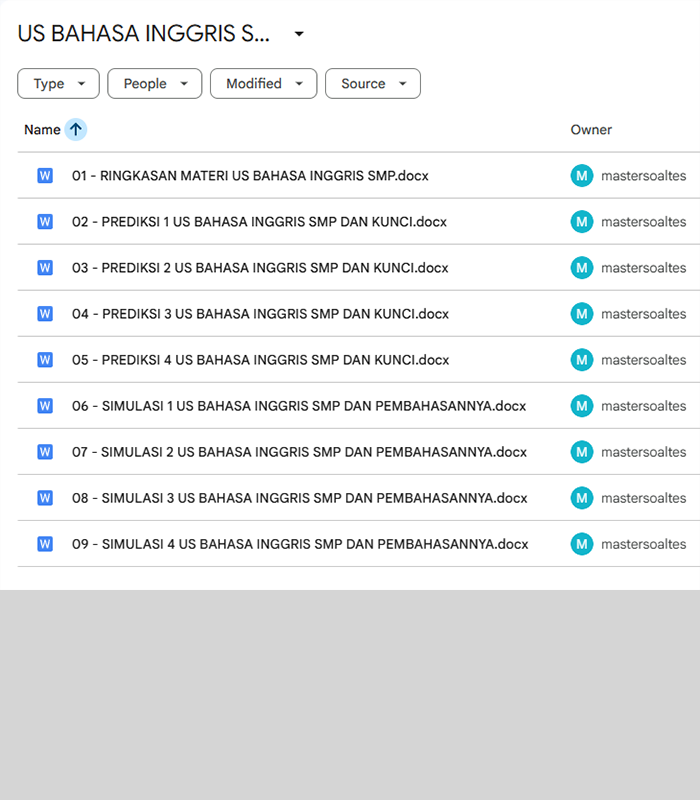Click Word icon beside 02 PREDIKSI 1 file

point(45,222)
